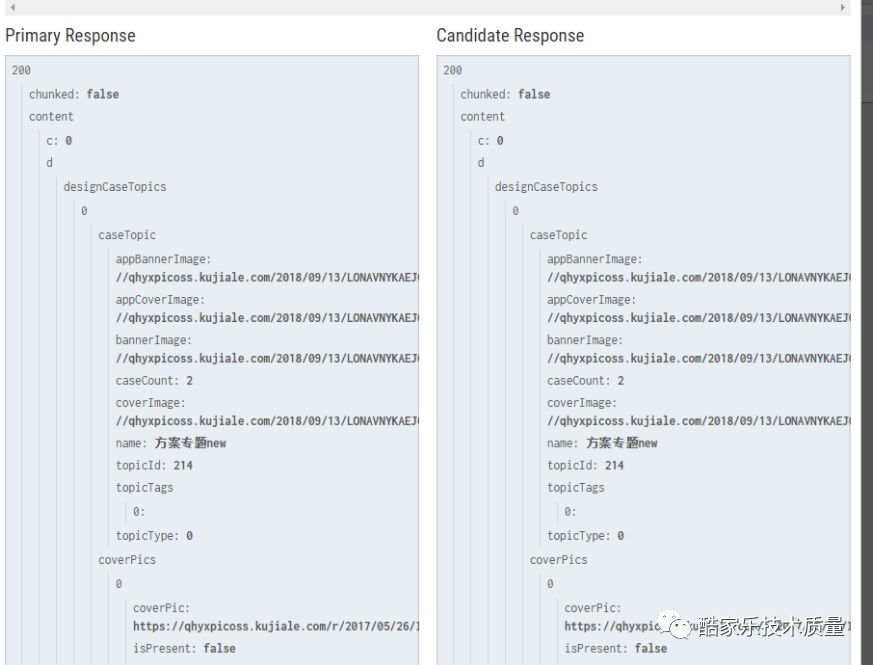Click 'isPresent: false' in Primary Response
Screen dimensions: 873x665
click(184, 649)
